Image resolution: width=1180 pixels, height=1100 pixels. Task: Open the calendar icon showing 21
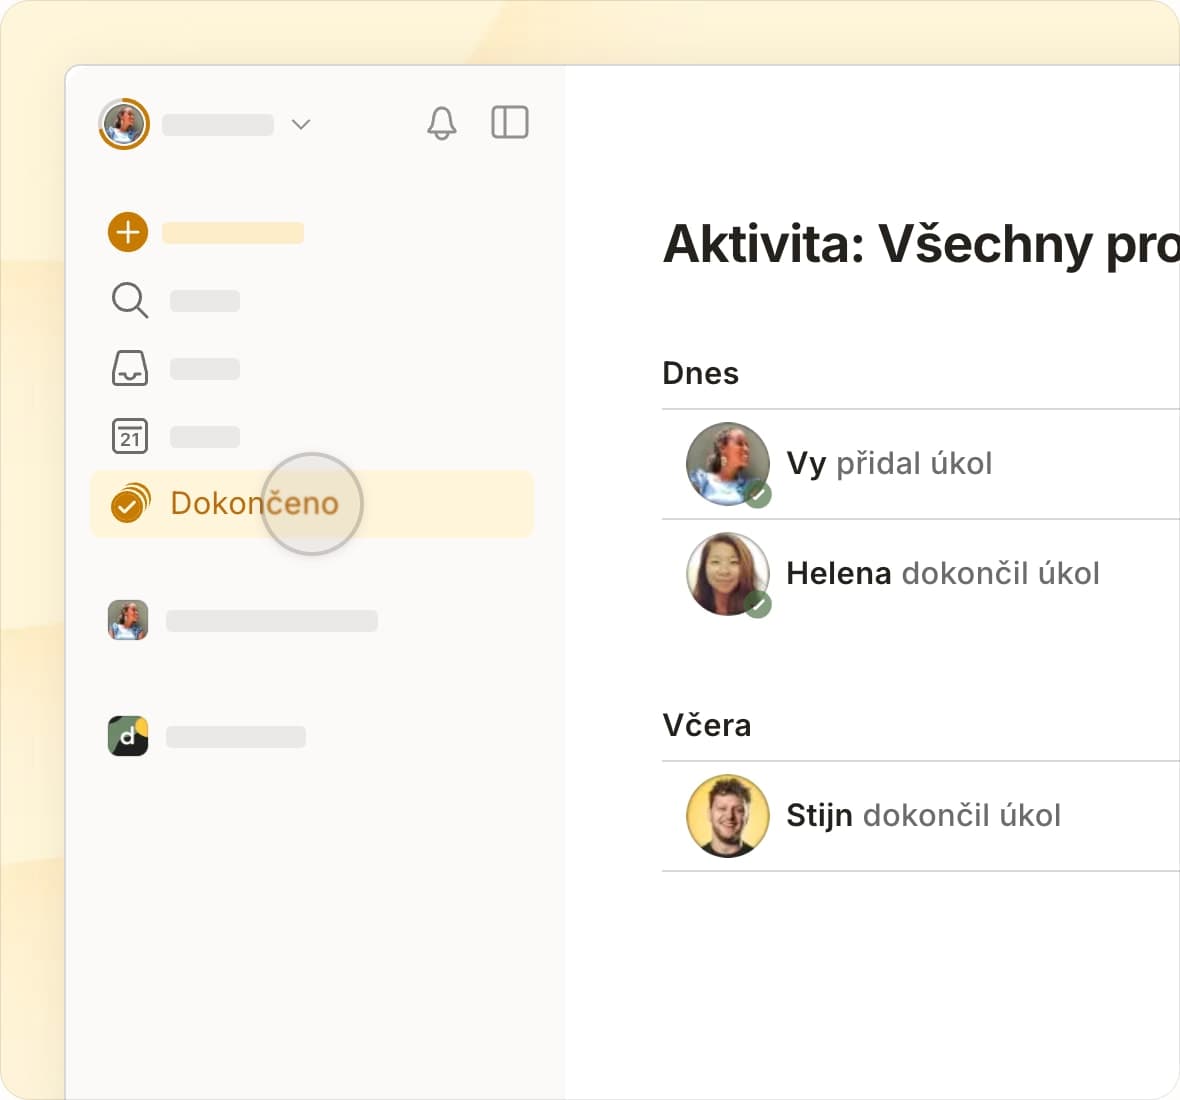pos(129,436)
